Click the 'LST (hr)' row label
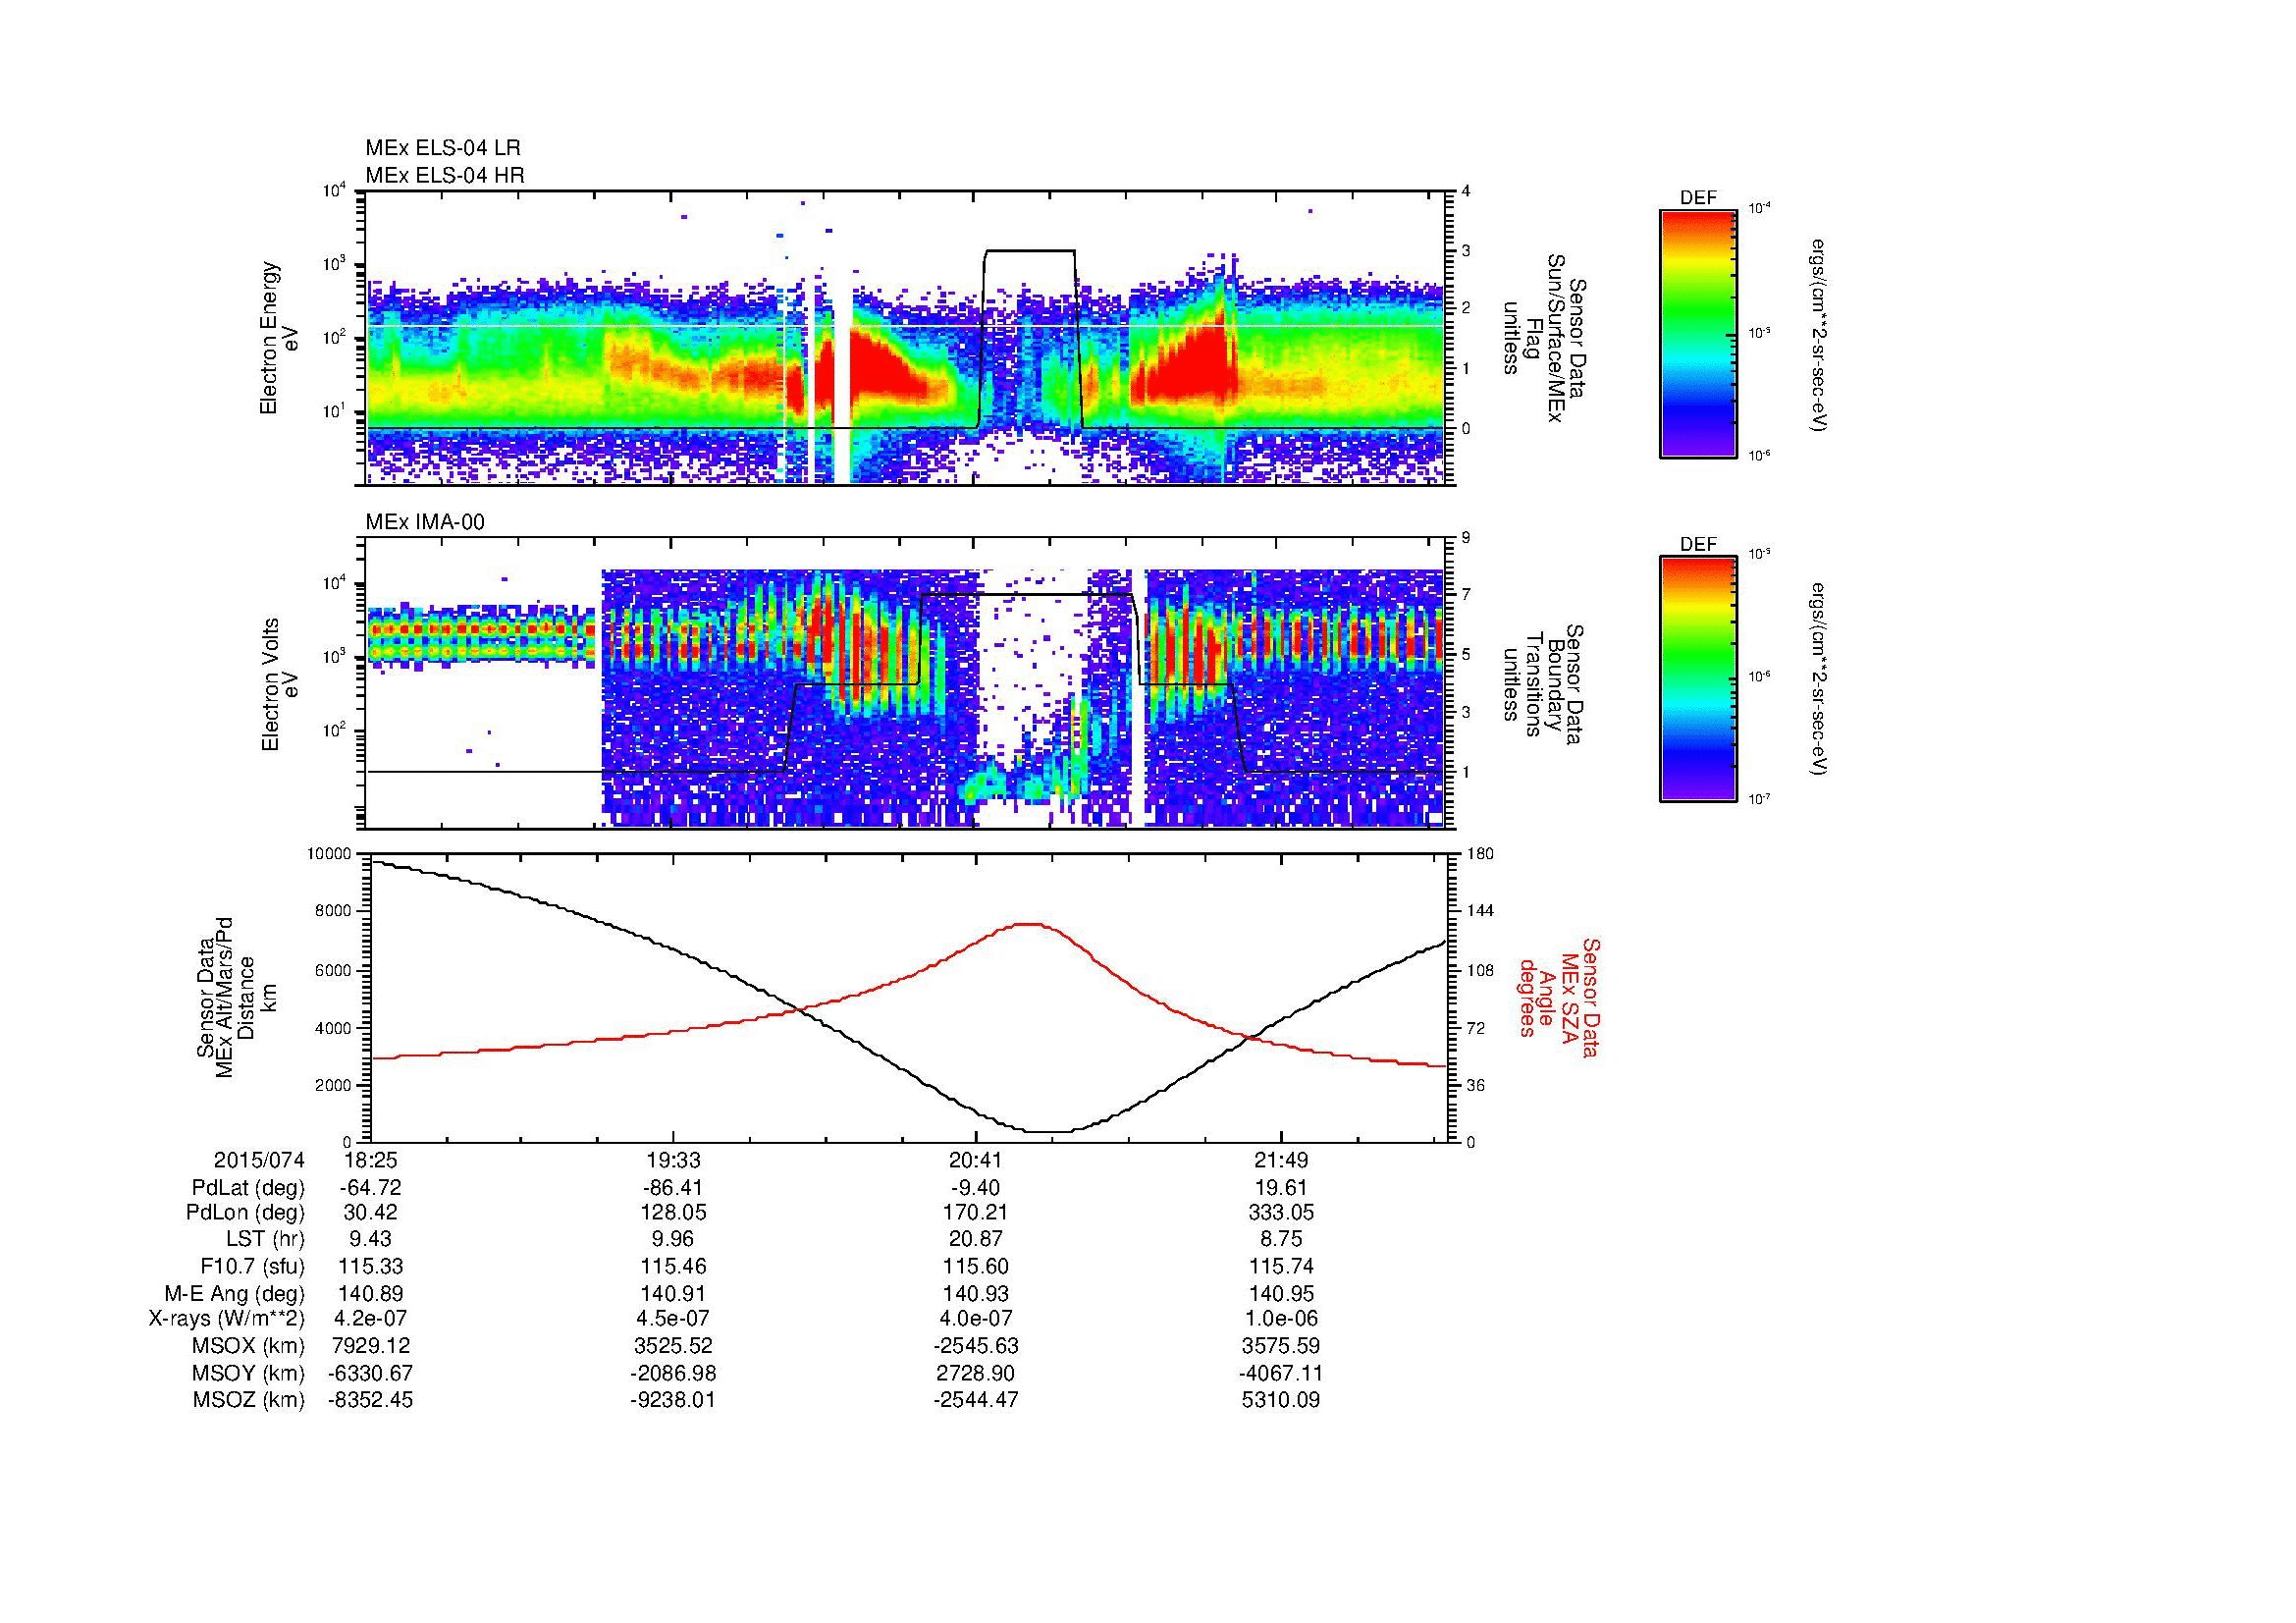The image size is (2296, 1623). (265, 1240)
